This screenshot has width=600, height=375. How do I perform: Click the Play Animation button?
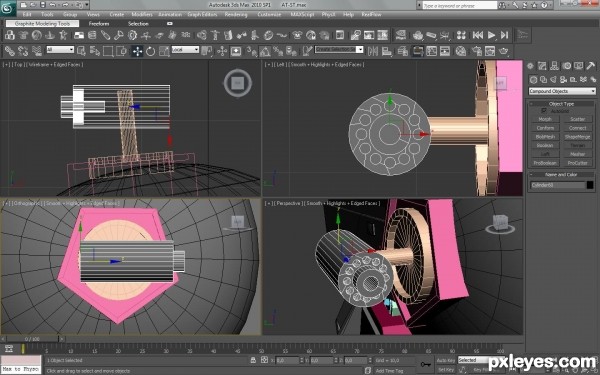491,35
